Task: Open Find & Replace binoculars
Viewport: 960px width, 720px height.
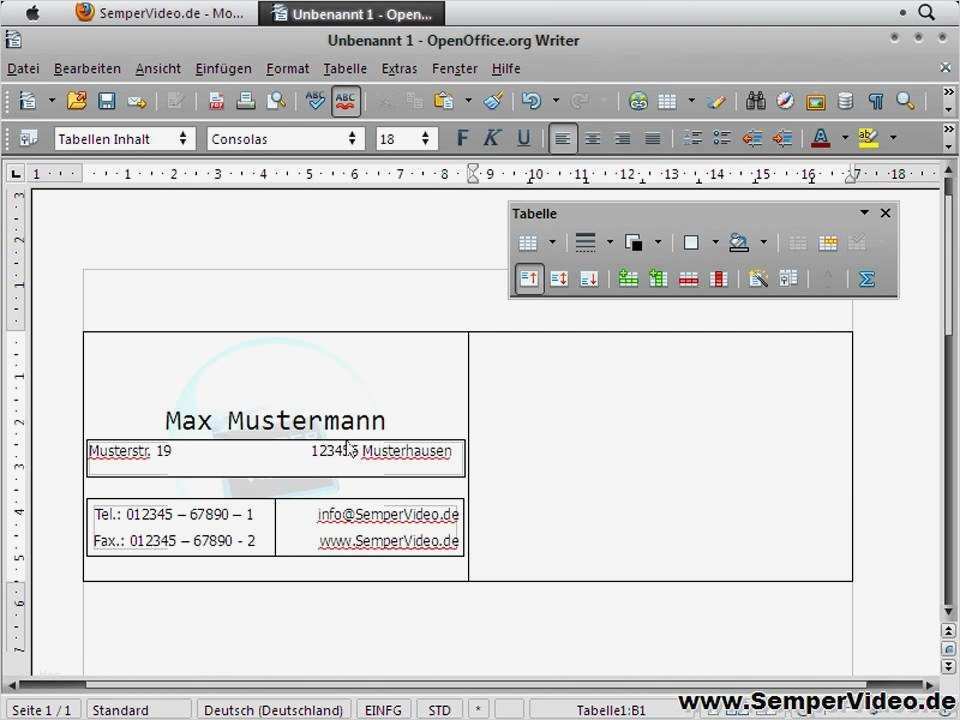Action: click(756, 101)
